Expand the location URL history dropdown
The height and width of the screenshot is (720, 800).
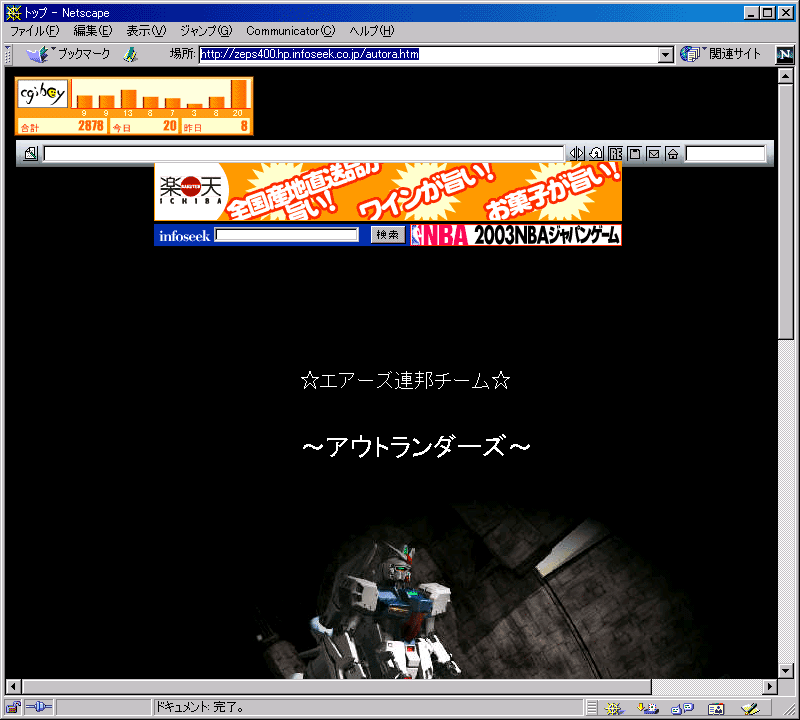point(665,54)
